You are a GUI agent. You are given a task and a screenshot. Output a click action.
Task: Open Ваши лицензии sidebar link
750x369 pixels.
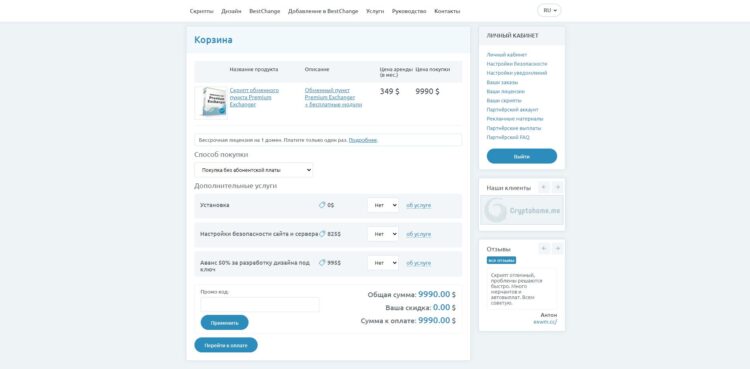click(506, 91)
